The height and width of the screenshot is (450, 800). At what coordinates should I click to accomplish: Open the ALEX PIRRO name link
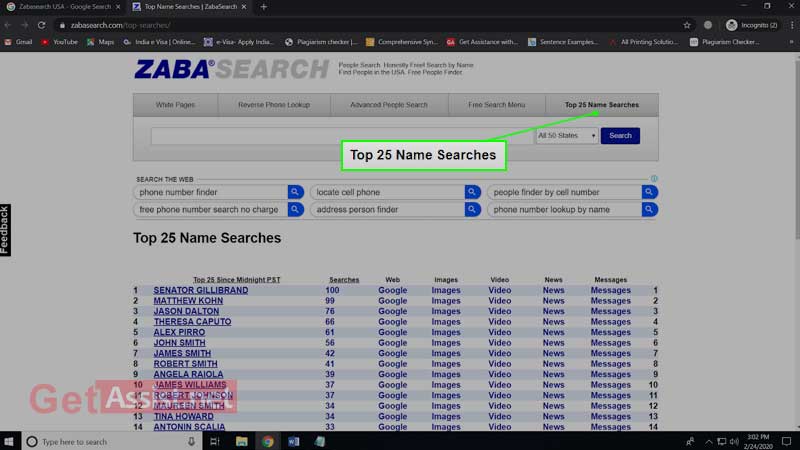179,332
